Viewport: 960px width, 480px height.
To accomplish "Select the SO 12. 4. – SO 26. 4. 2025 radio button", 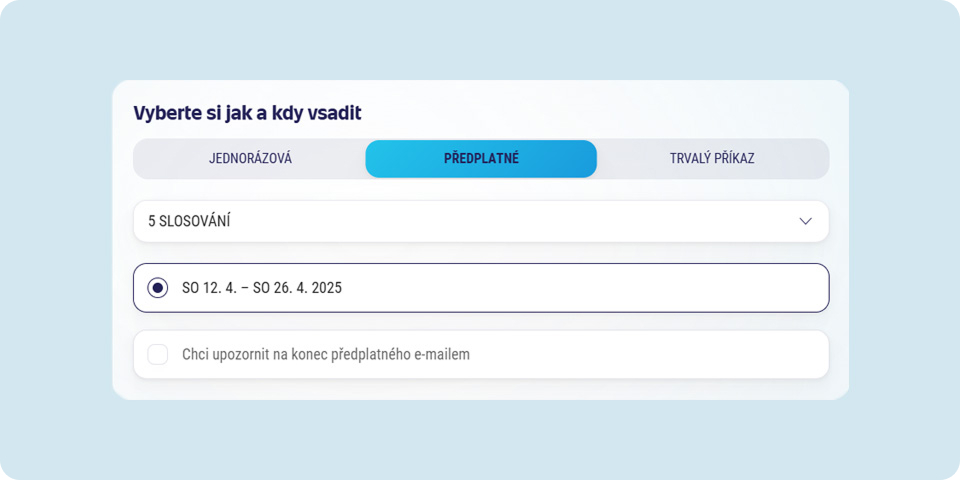I will point(158,288).
